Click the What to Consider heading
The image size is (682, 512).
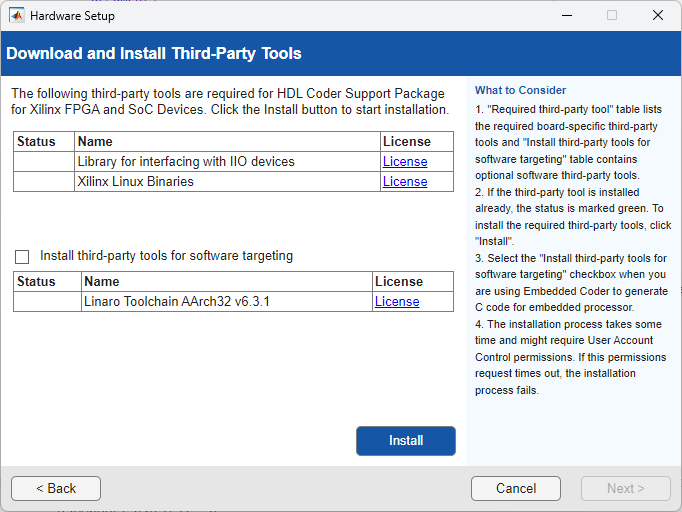(x=520, y=90)
